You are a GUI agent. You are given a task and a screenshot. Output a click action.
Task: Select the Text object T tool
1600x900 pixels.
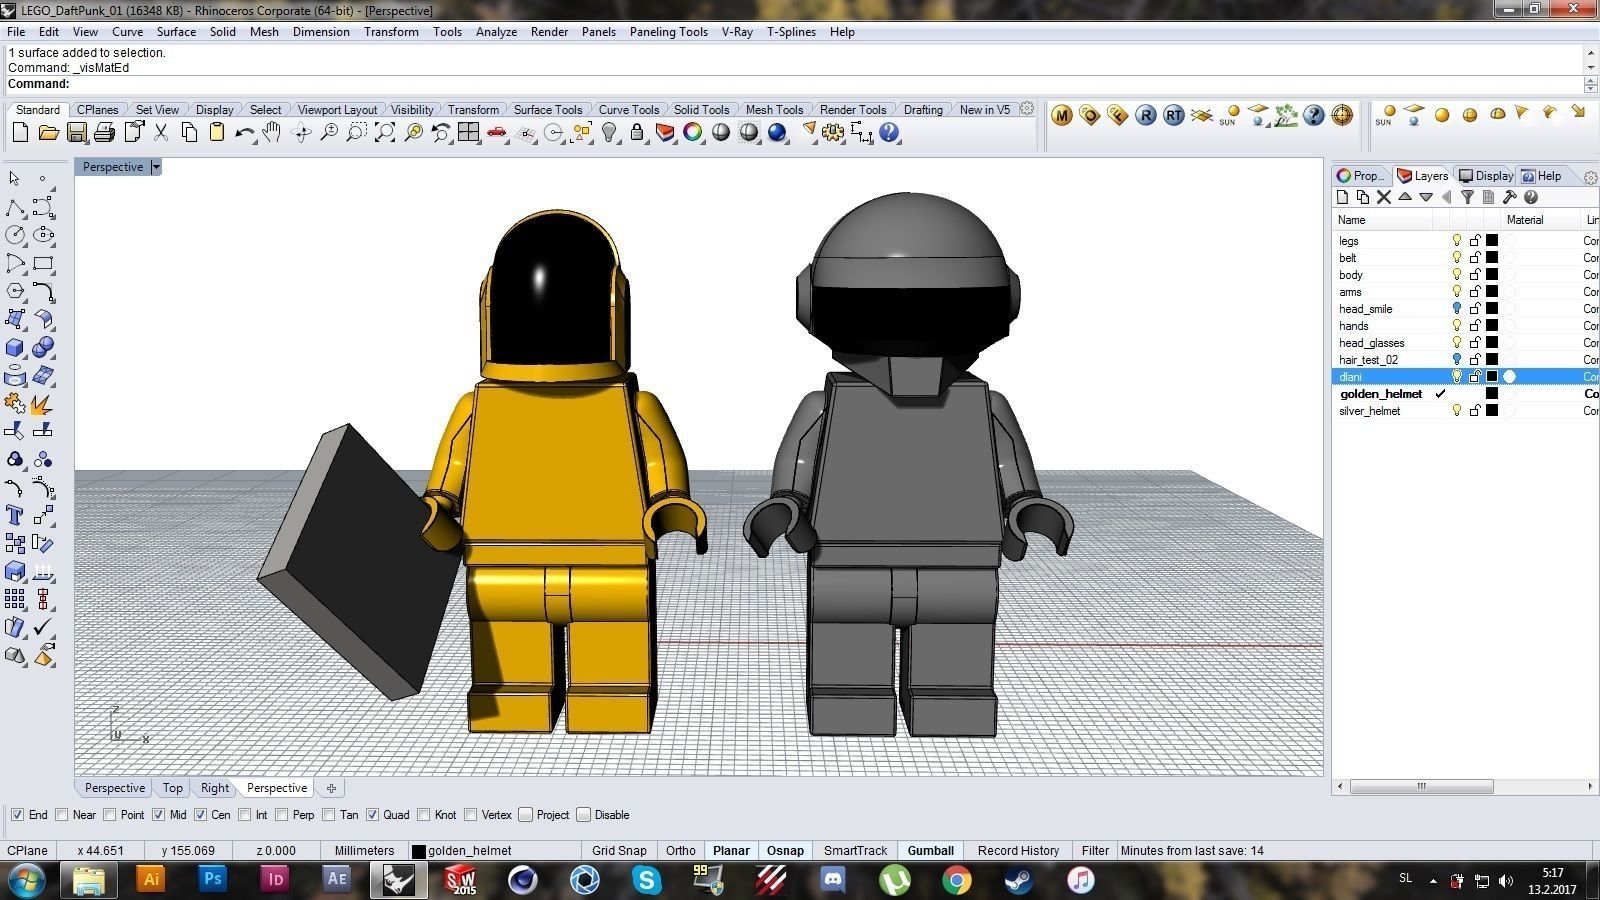pos(15,515)
